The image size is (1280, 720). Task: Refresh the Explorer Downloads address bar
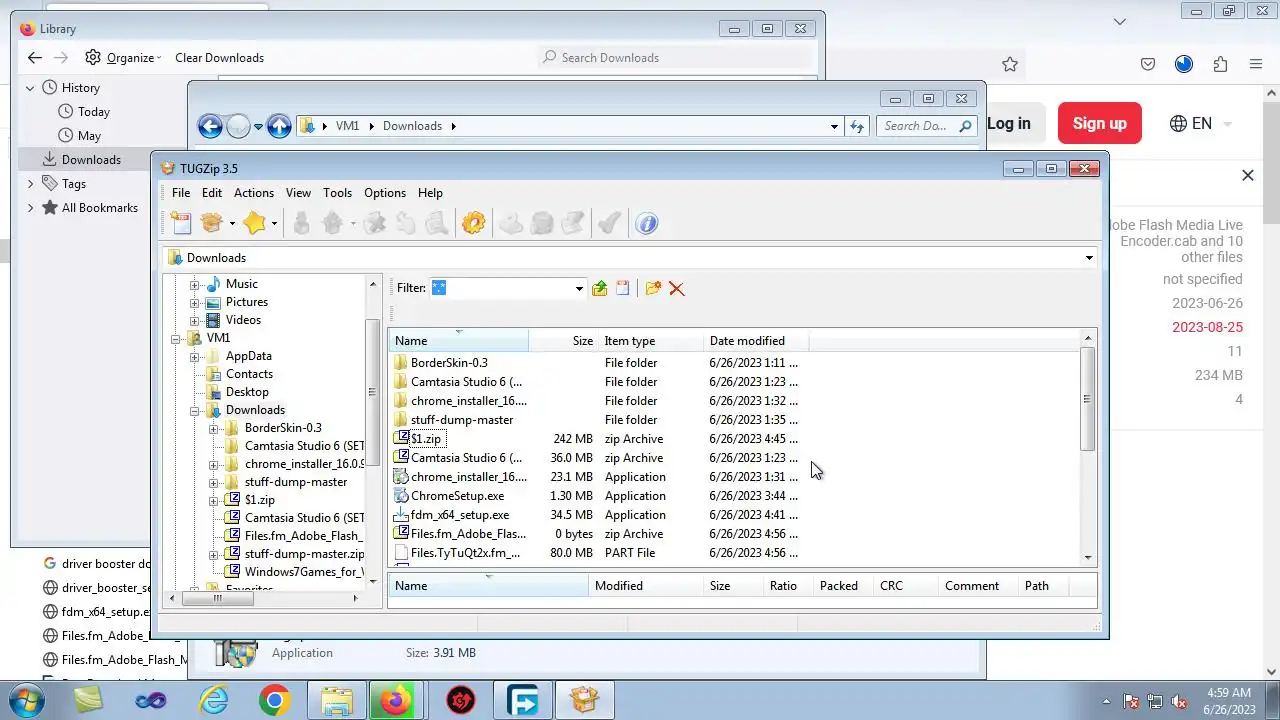click(x=857, y=126)
